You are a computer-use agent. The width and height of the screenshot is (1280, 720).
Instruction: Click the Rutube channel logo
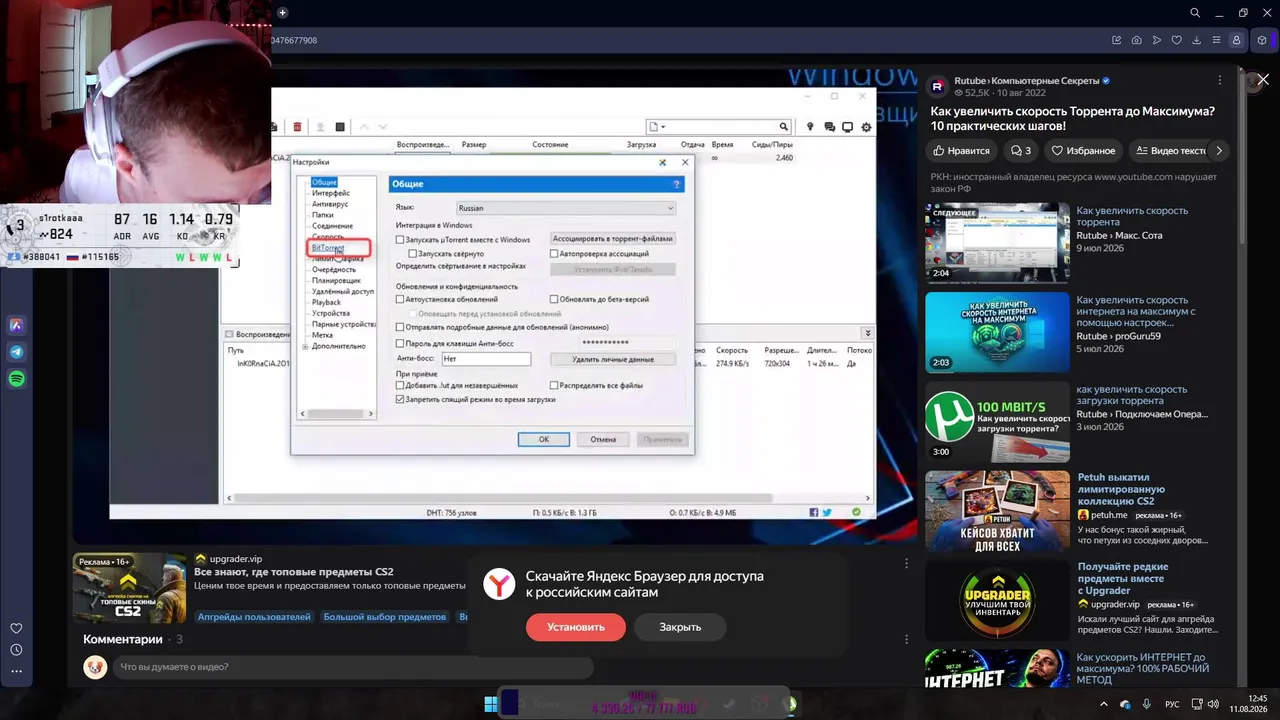click(x=938, y=86)
